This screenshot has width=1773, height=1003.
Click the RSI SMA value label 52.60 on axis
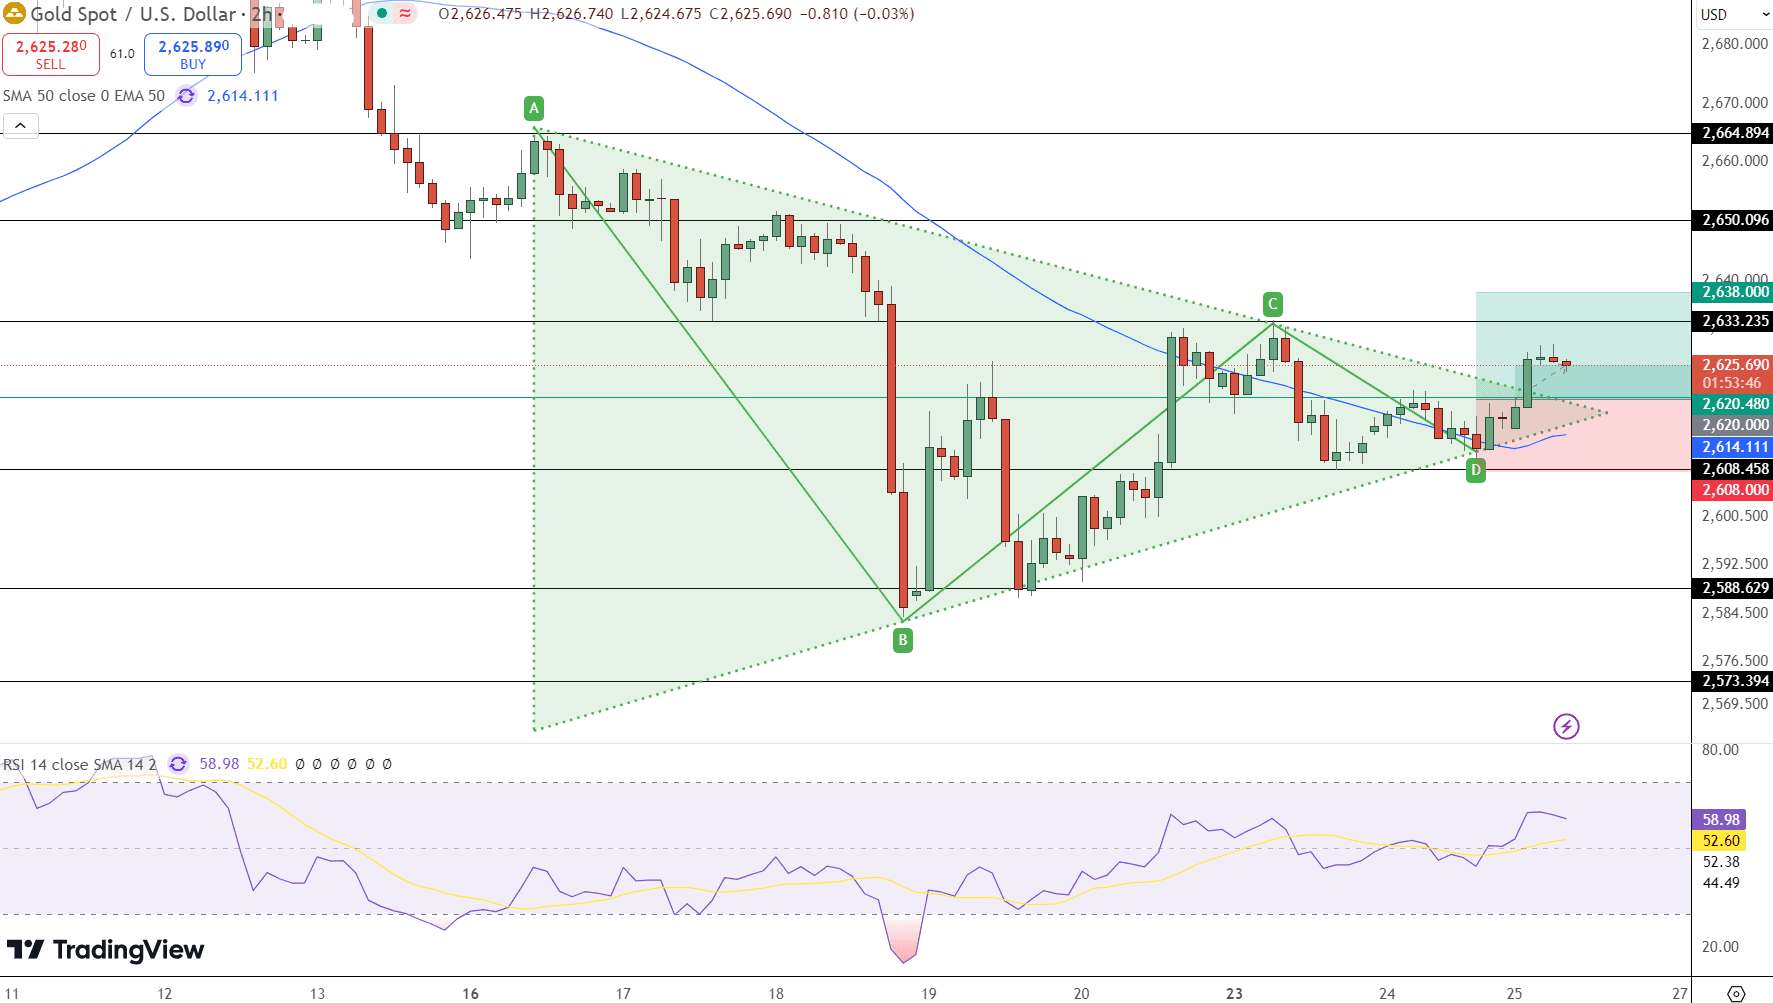pyautogui.click(x=1719, y=841)
